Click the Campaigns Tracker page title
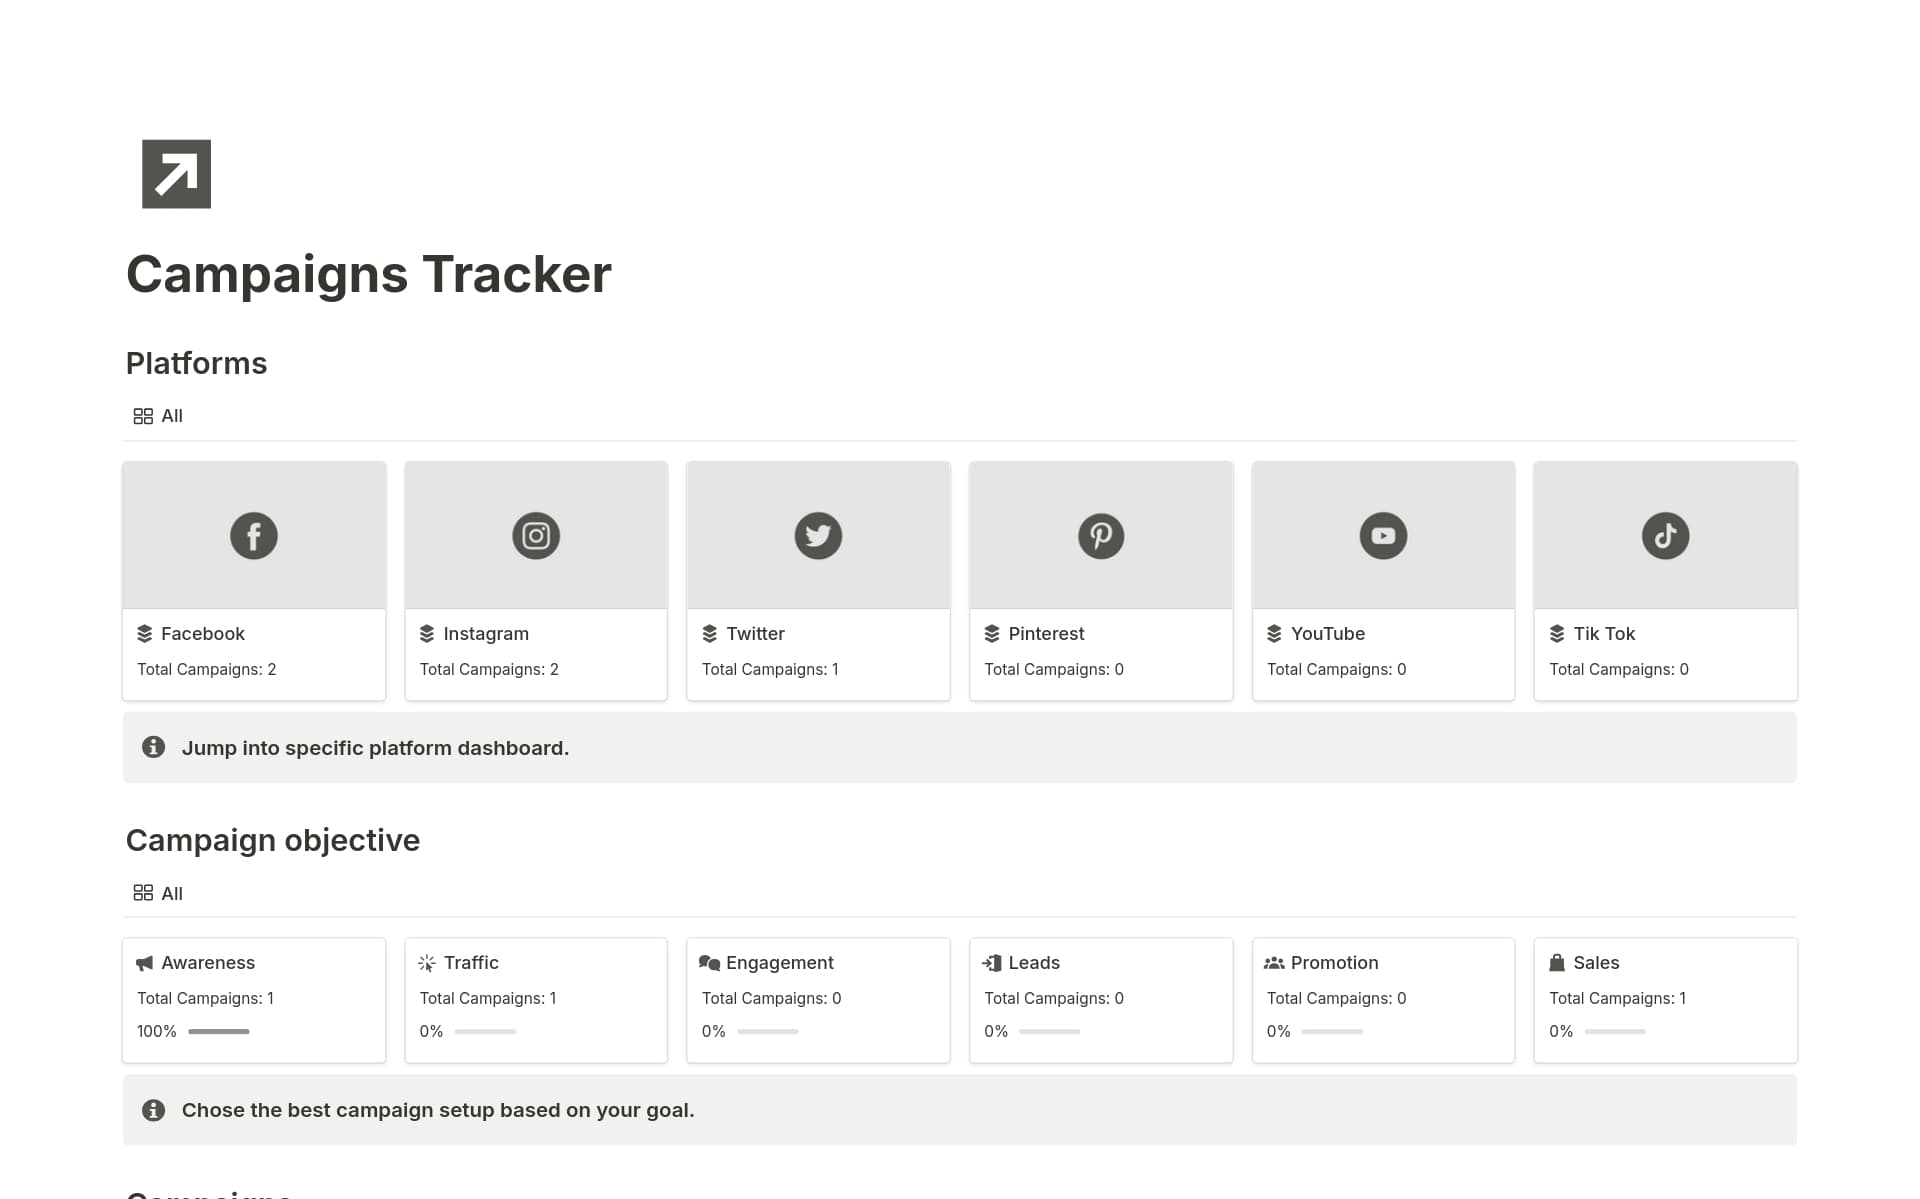This screenshot has height=1199, width=1920. (x=369, y=273)
